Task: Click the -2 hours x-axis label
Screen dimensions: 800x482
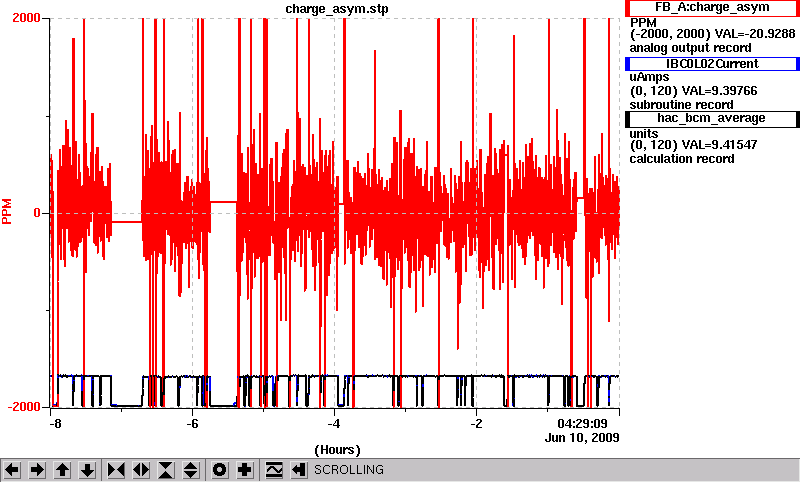Action: (476, 424)
